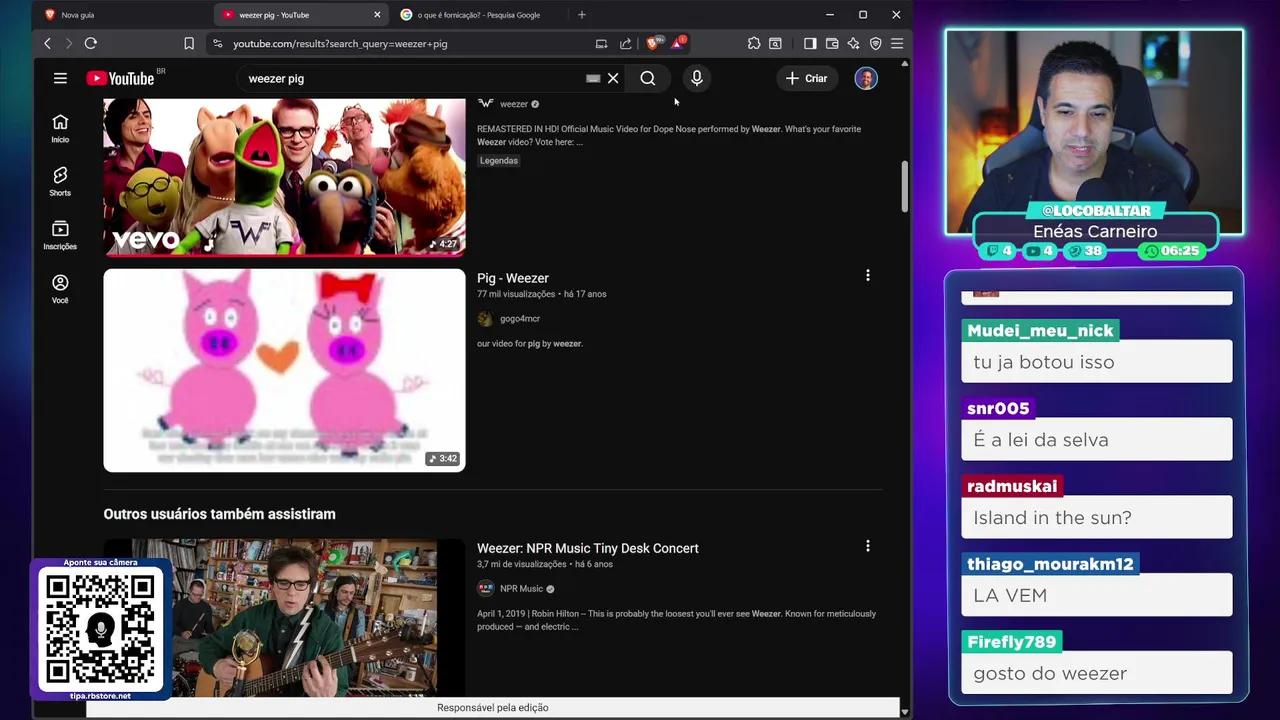1280x720 pixels.
Task: Open the pink pigs video thumbnail
Action: (x=284, y=370)
